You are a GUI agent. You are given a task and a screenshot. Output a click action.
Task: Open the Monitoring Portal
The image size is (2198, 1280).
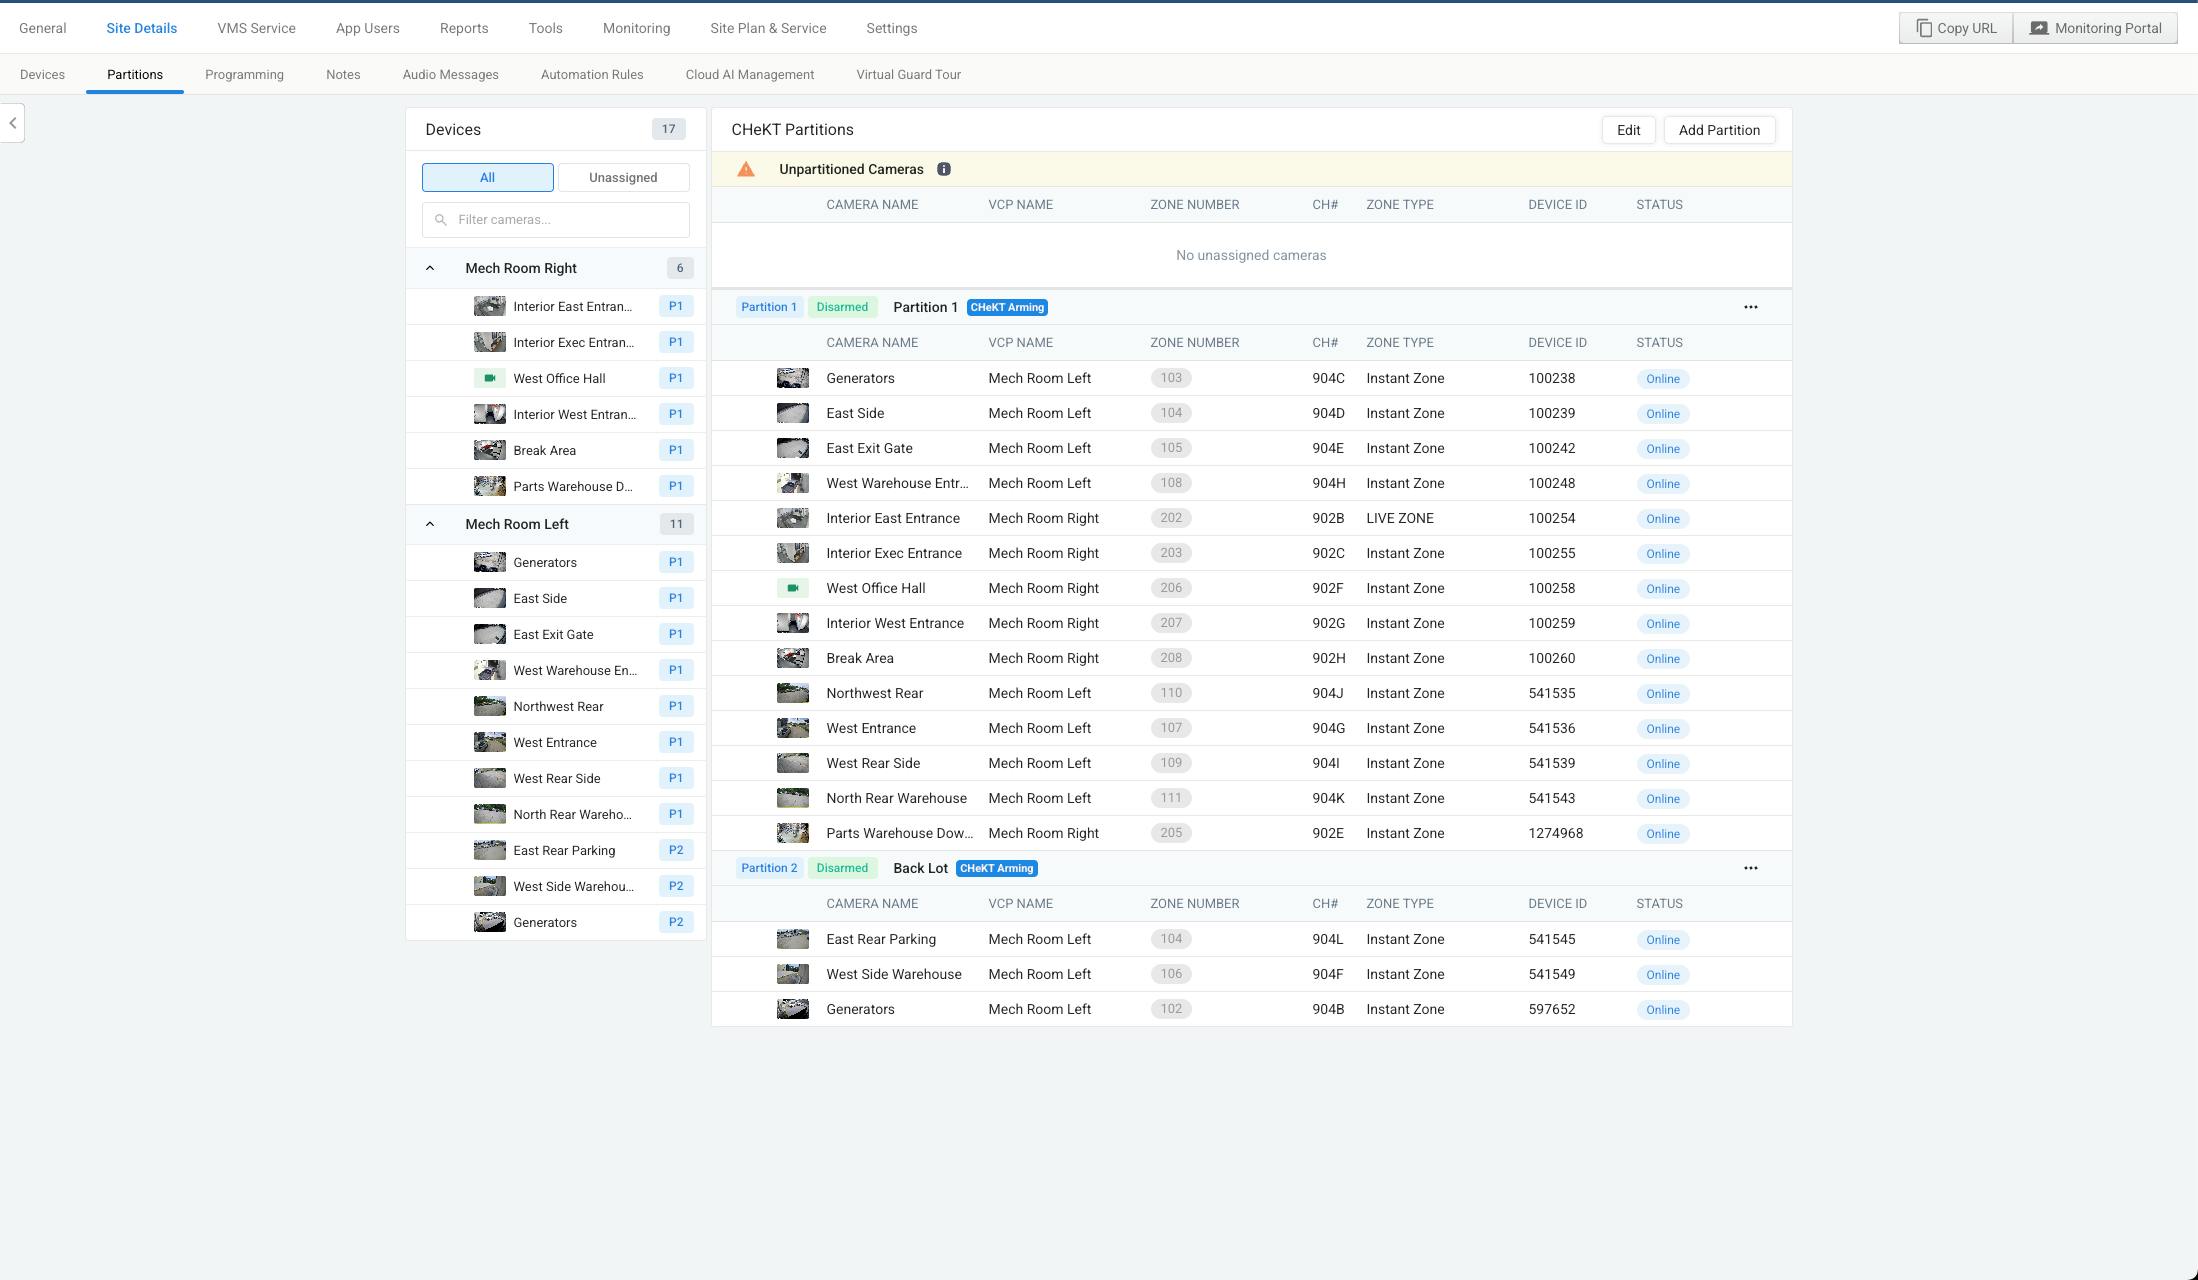coord(2095,28)
